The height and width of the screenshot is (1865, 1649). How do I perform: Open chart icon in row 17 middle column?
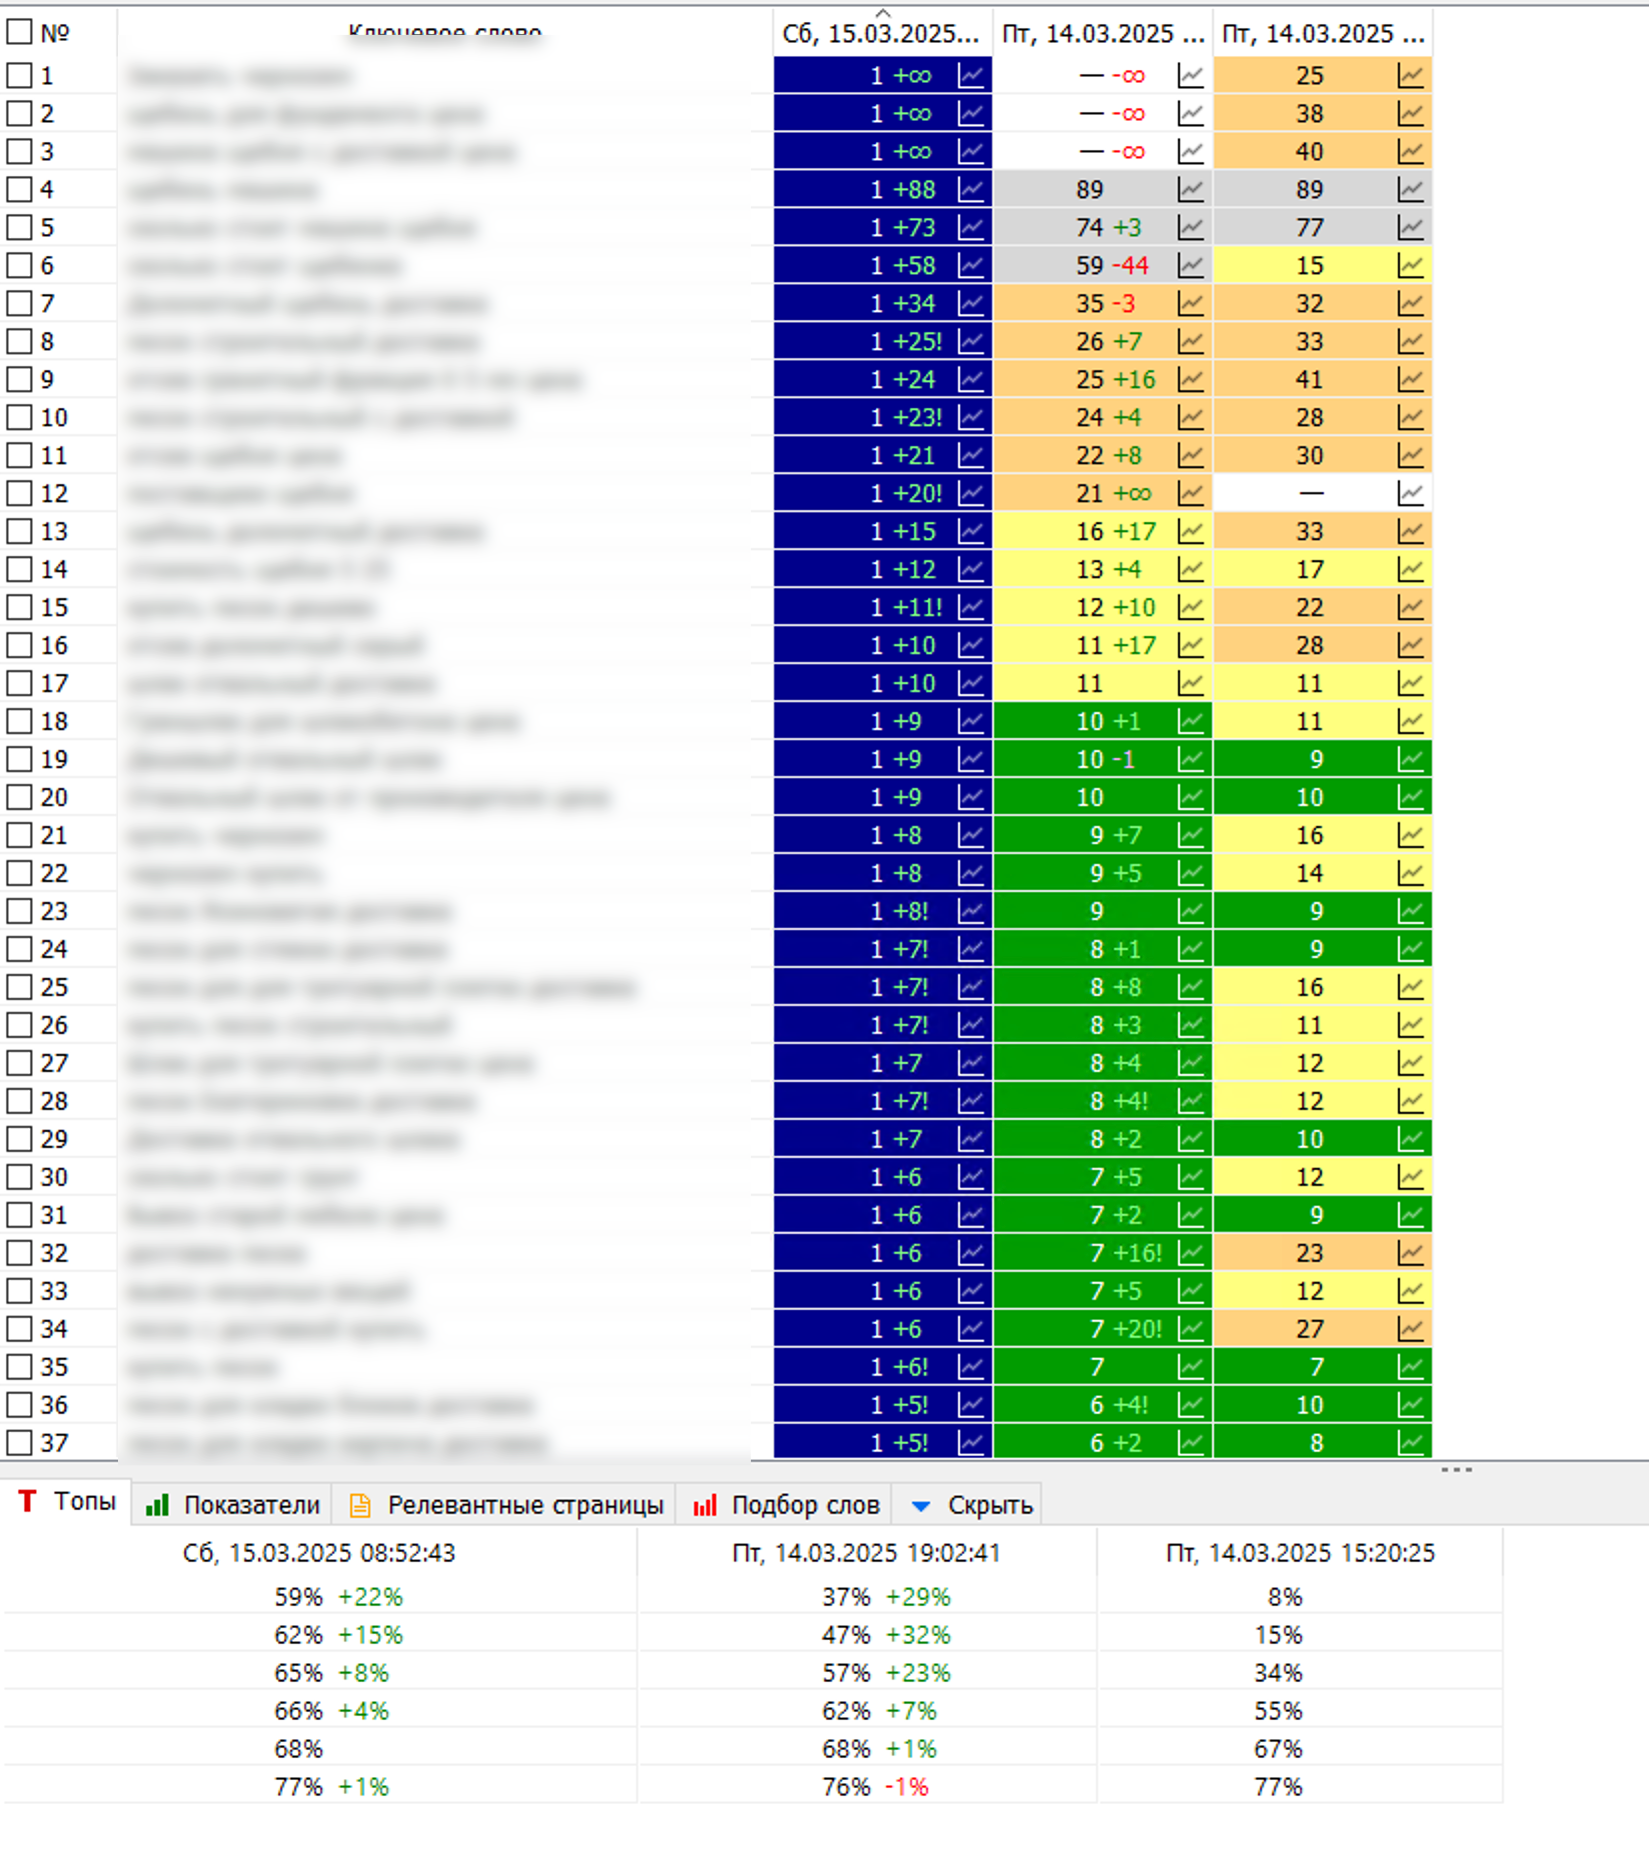[1190, 684]
